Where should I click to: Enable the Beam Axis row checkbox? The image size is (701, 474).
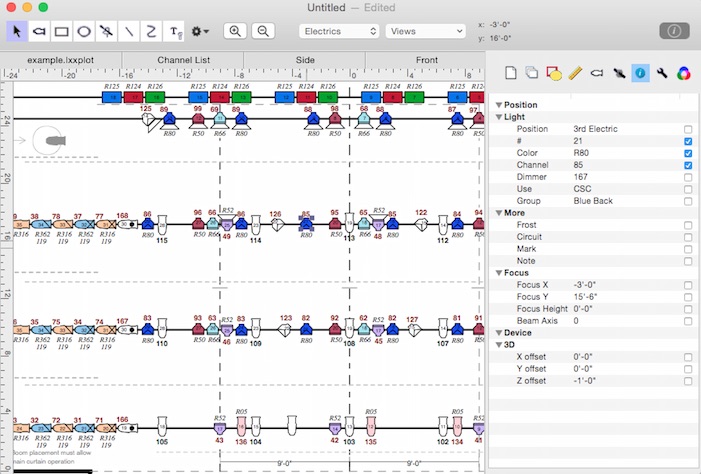tap(688, 322)
